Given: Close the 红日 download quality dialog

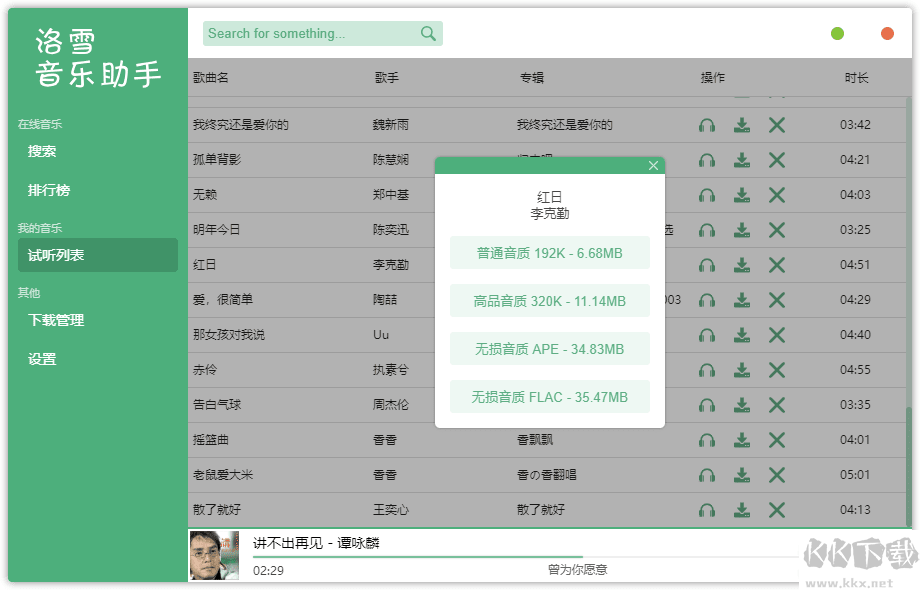Looking at the screenshot, I should (653, 166).
